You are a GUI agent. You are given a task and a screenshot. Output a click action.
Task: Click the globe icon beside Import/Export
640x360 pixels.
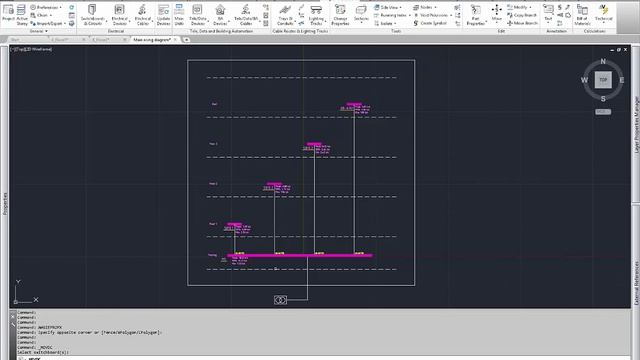[x=72, y=23]
